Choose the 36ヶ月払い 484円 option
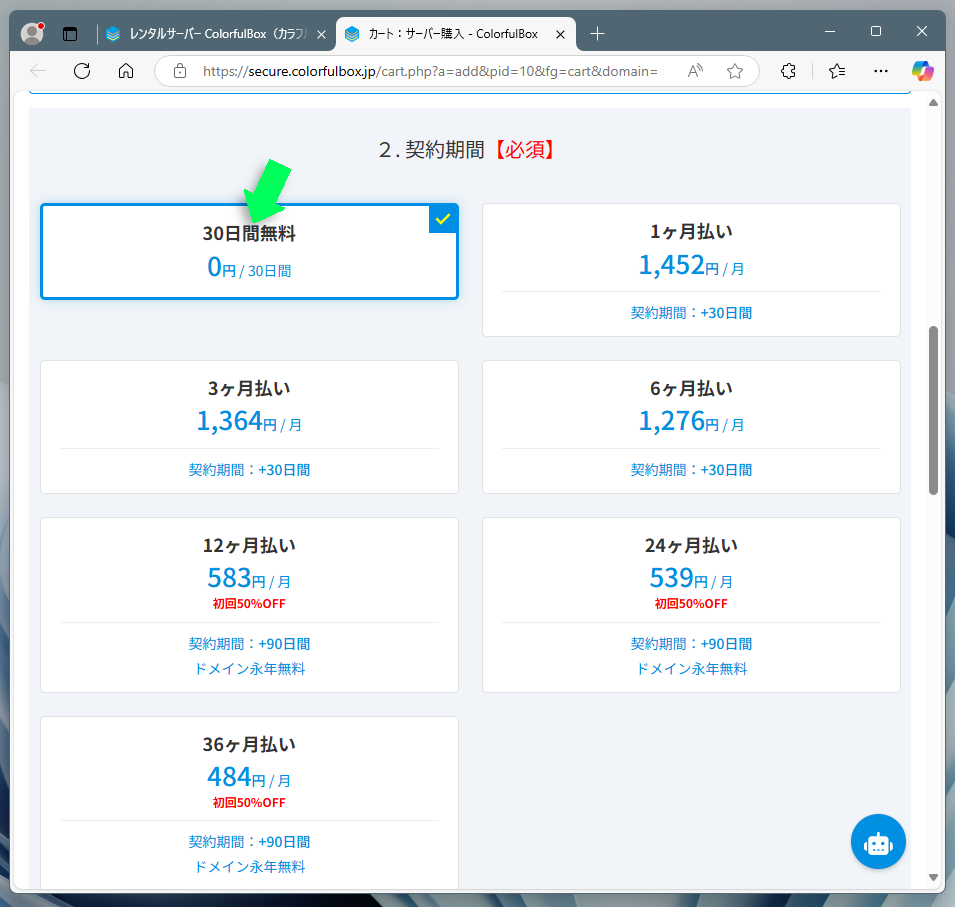 (x=249, y=803)
